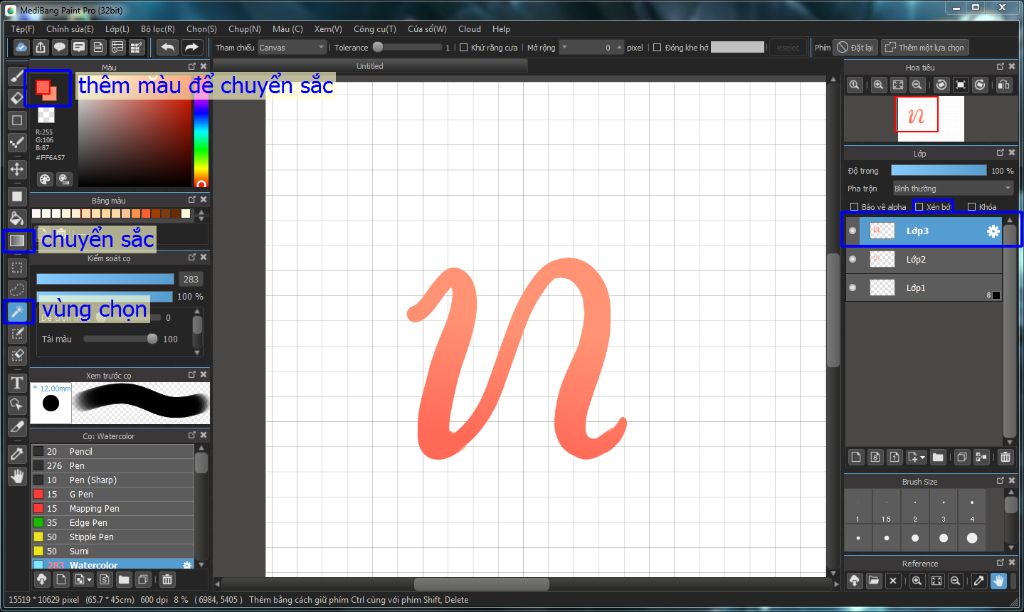Select the Brush tool
This screenshot has height=612, width=1024.
pos(17,76)
